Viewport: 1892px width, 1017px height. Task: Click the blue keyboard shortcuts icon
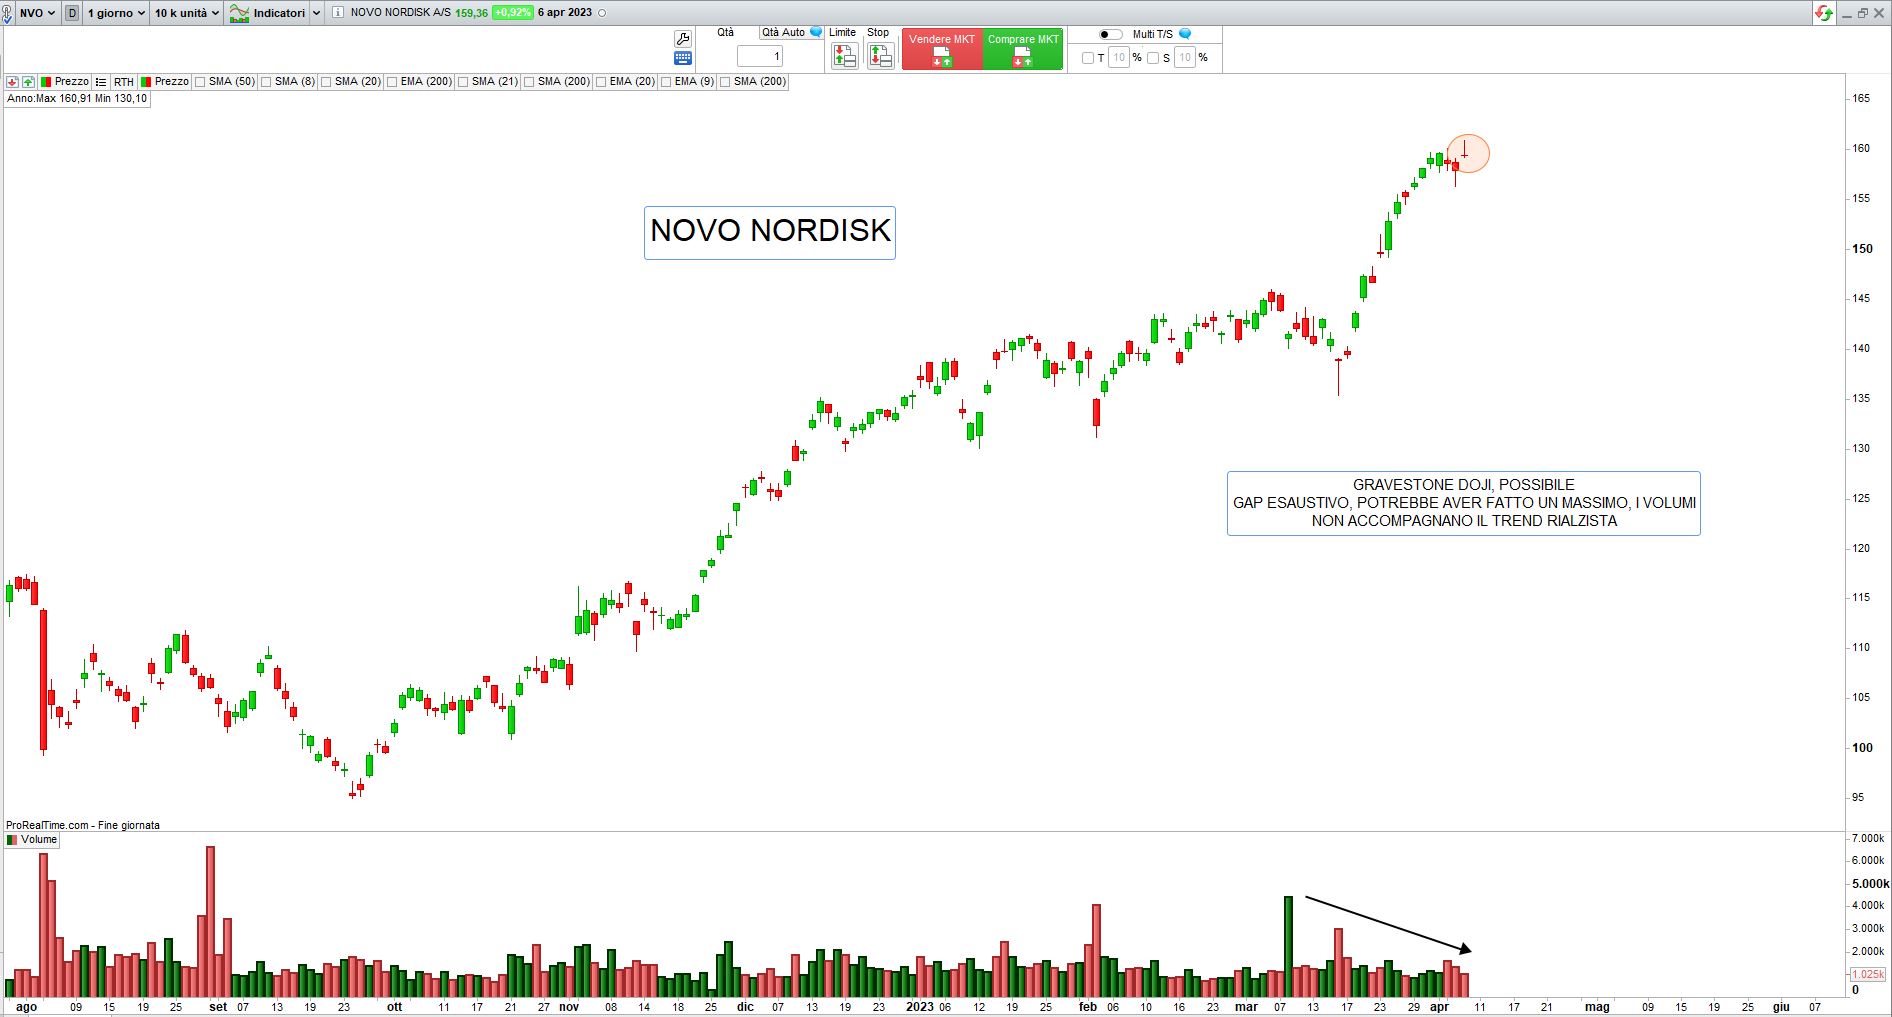pyautogui.click(x=683, y=58)
